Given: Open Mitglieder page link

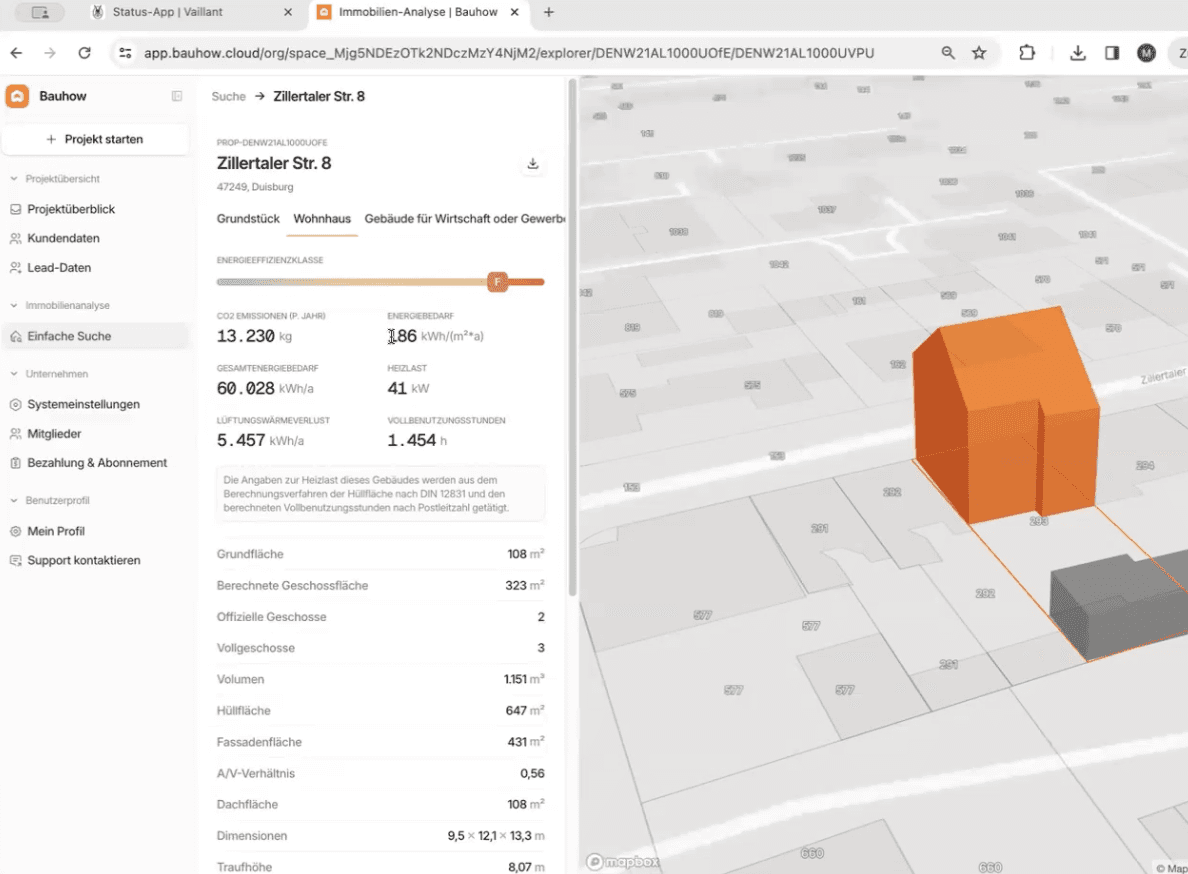Looking at the screenshot, I should pyautogui.click(x=95, y=434).
